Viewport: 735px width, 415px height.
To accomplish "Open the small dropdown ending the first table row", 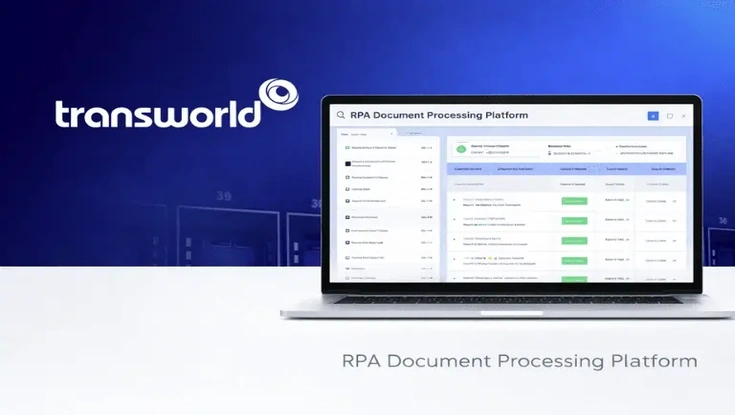I will [x=675, y=201].
